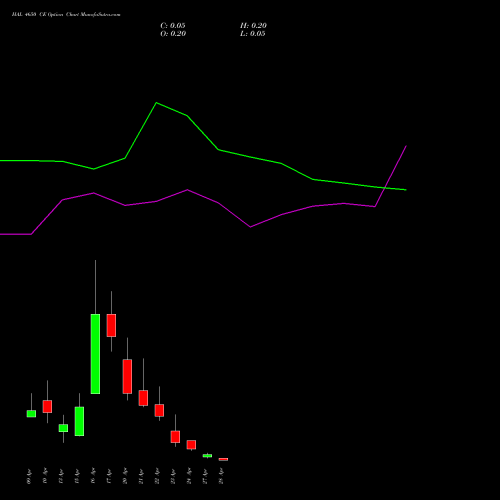The height and width of the screenshot is (500, 500).
Task: Click the 22 Apr date label
Action: click(x=157, y=477)
